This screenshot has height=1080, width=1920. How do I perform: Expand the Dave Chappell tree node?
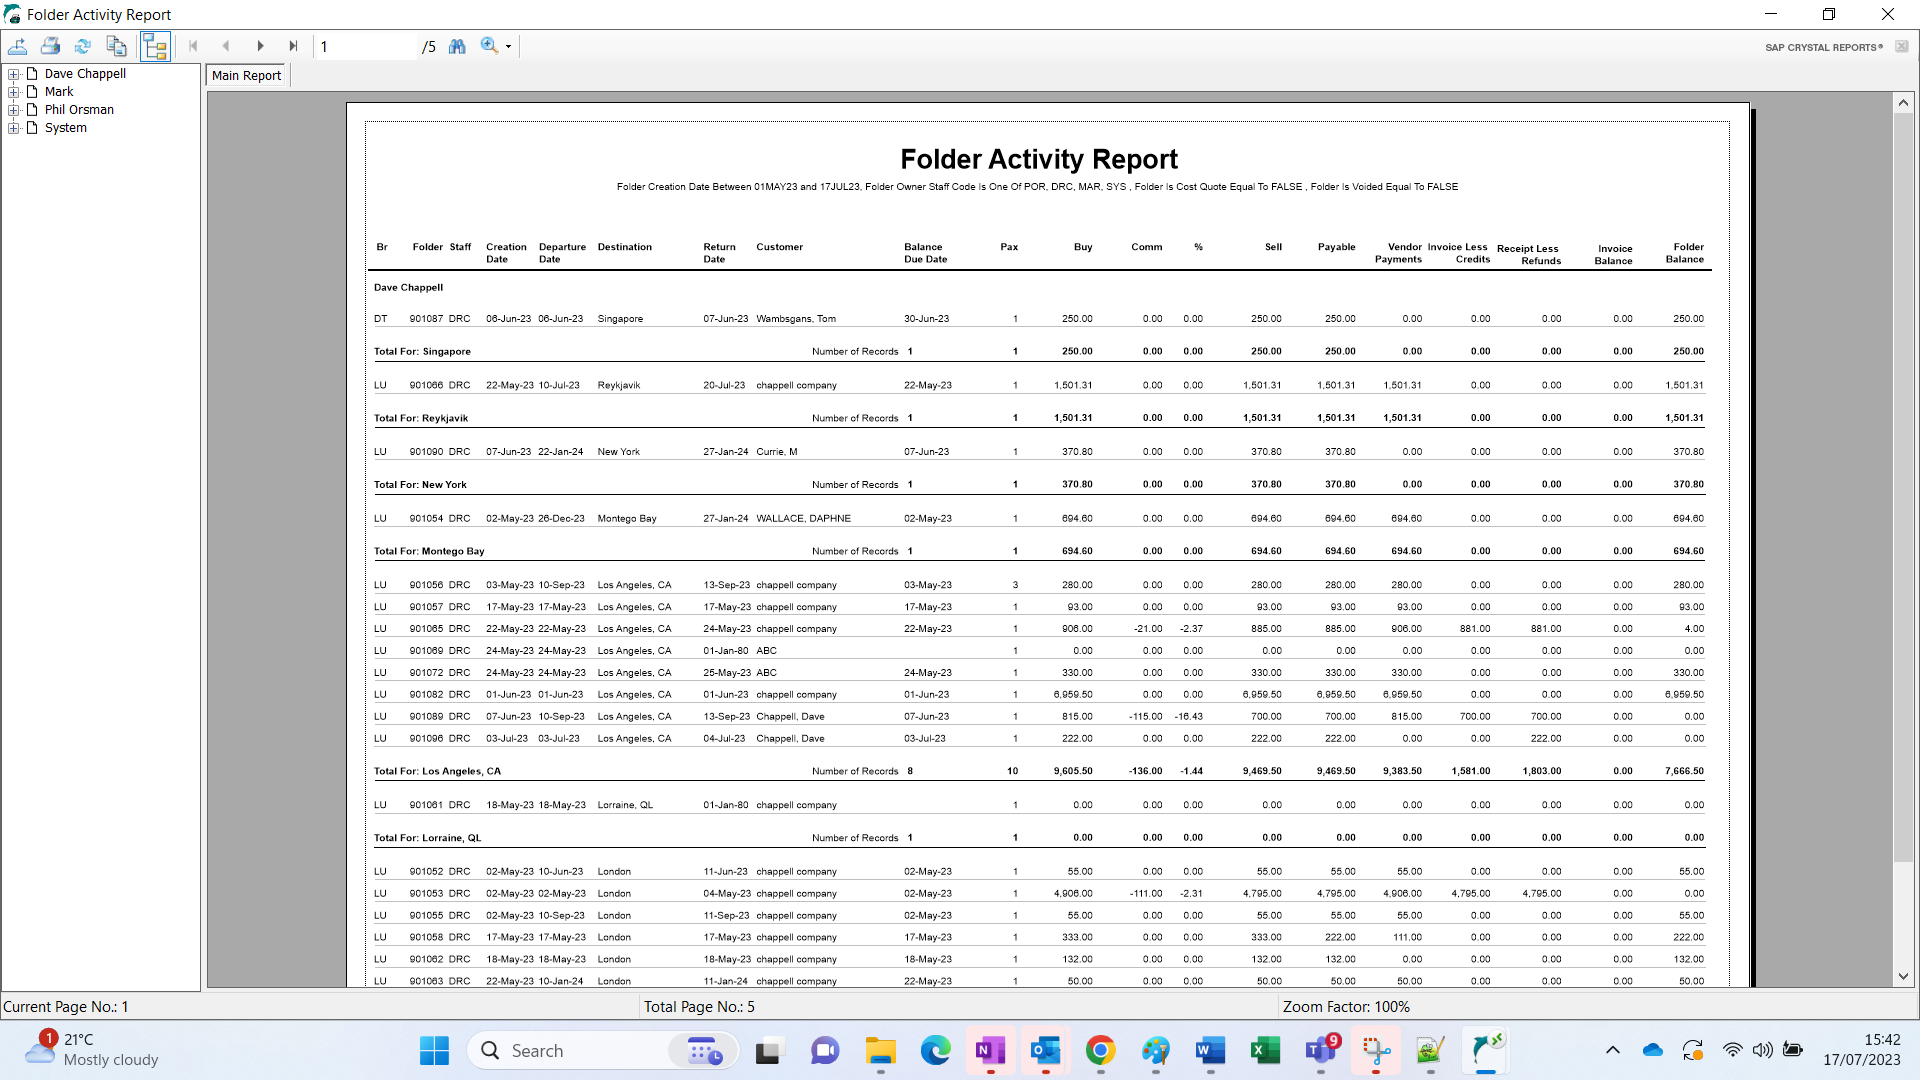[x=14, y=74]
